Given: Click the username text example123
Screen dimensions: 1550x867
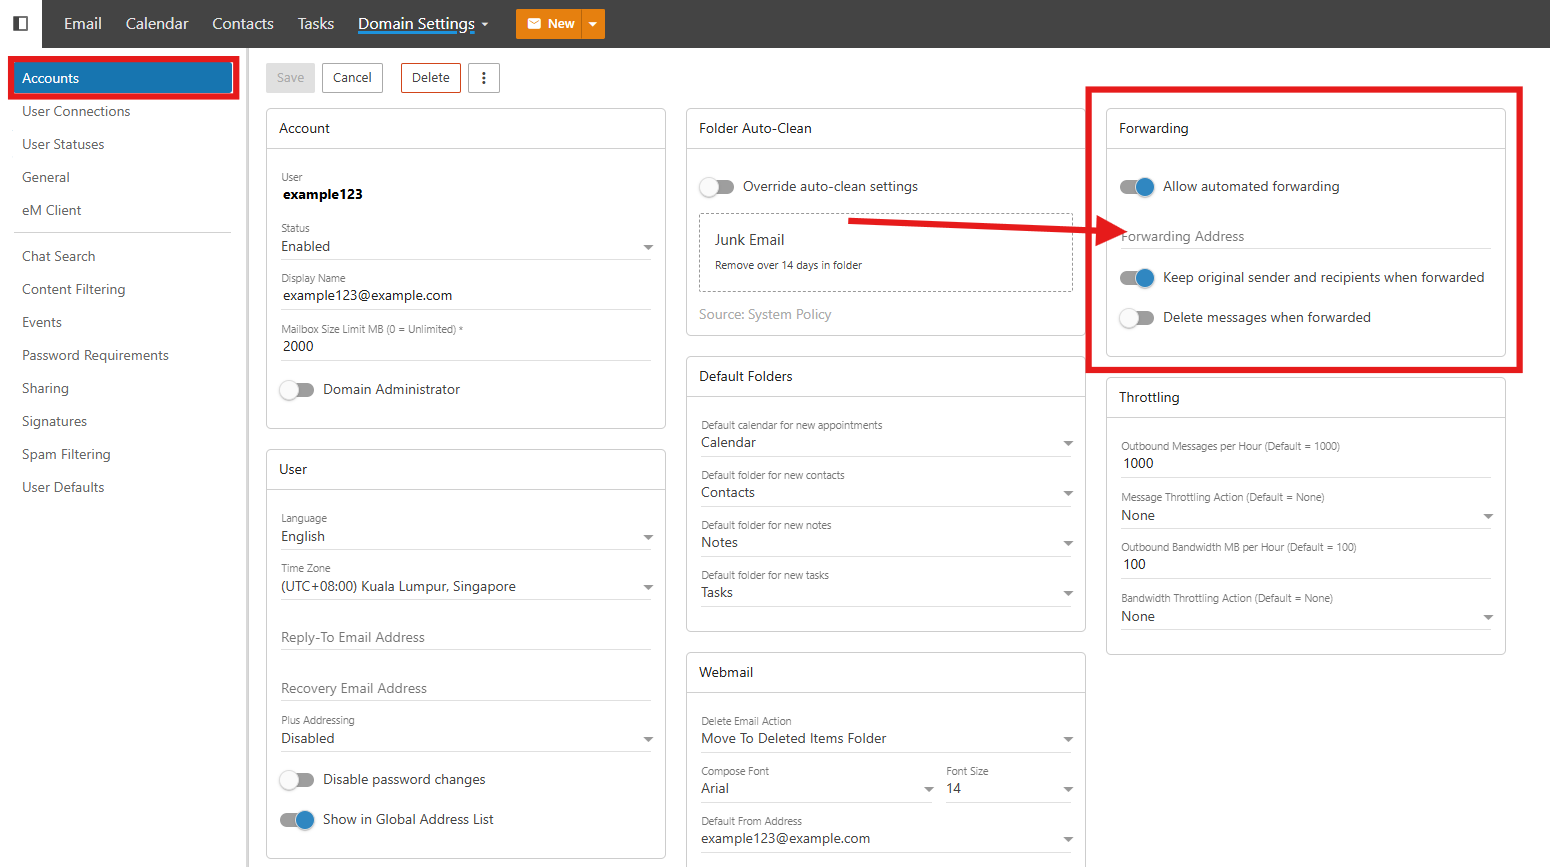Looking at the screenshot, I should click(x=323, y=195).
